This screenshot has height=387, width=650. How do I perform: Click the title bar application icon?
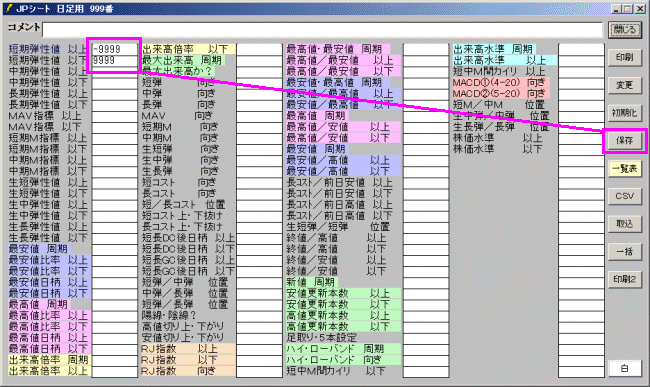tap(8, 8)
